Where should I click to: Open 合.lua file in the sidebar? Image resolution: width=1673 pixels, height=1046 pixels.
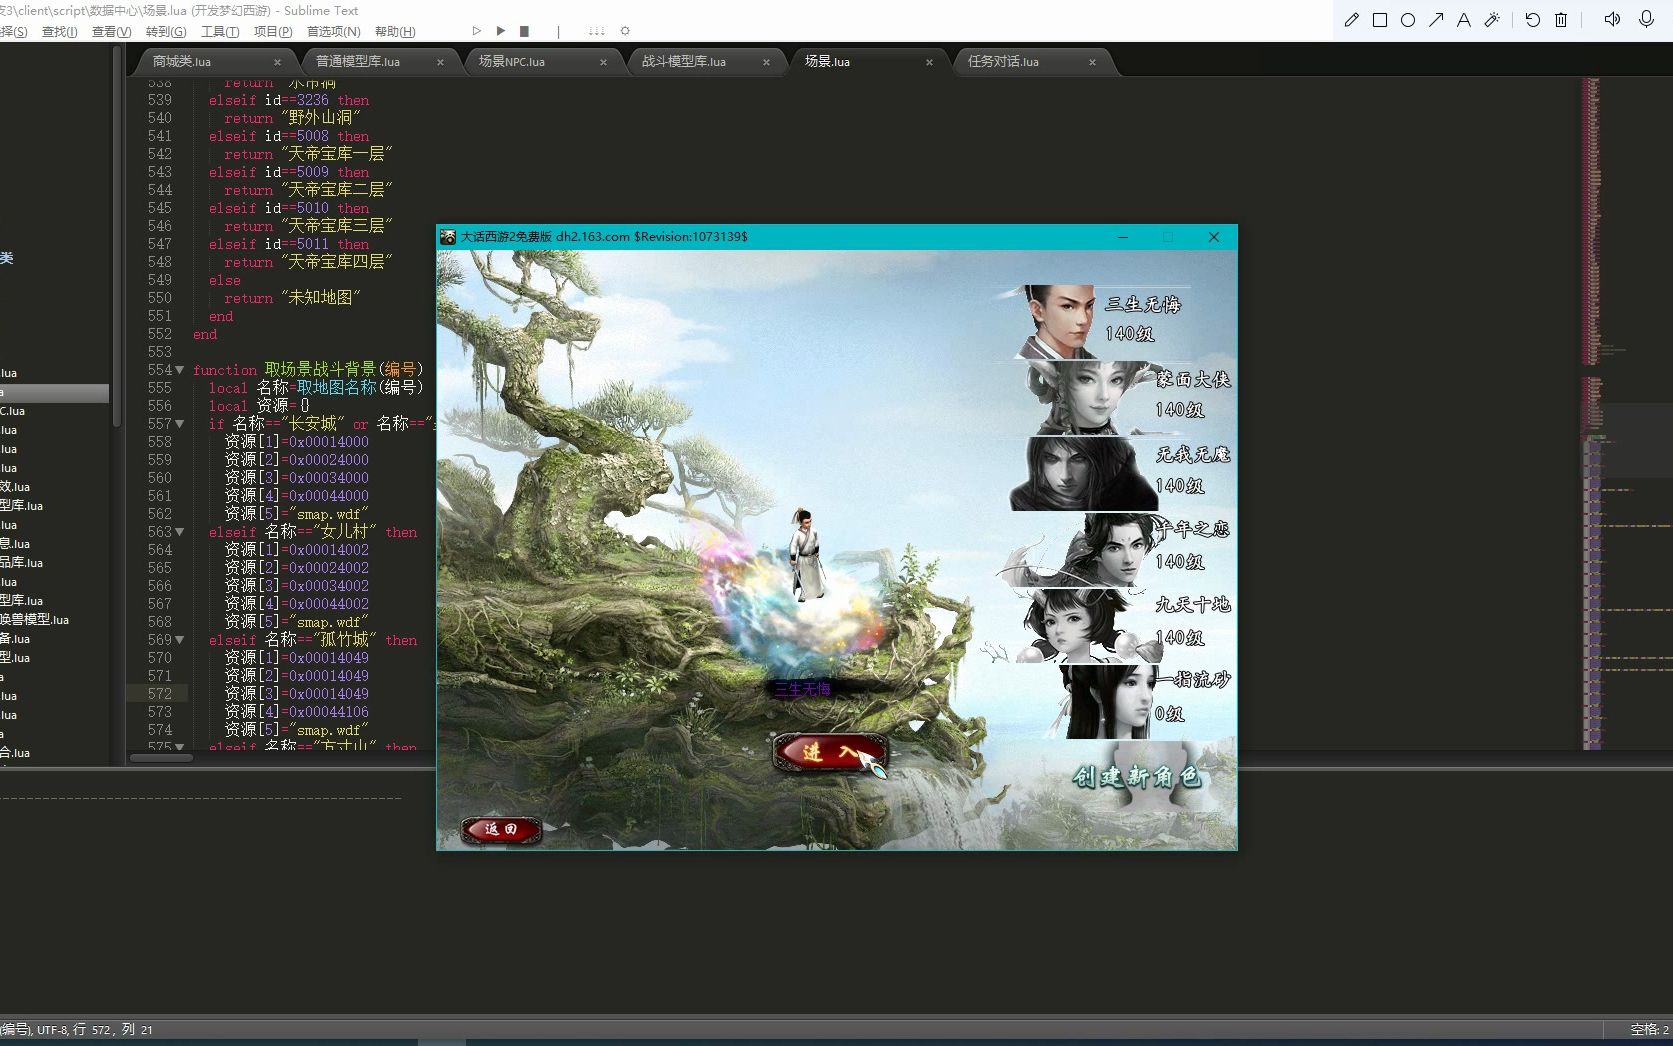pyautogui.click(x=15, y=753)
